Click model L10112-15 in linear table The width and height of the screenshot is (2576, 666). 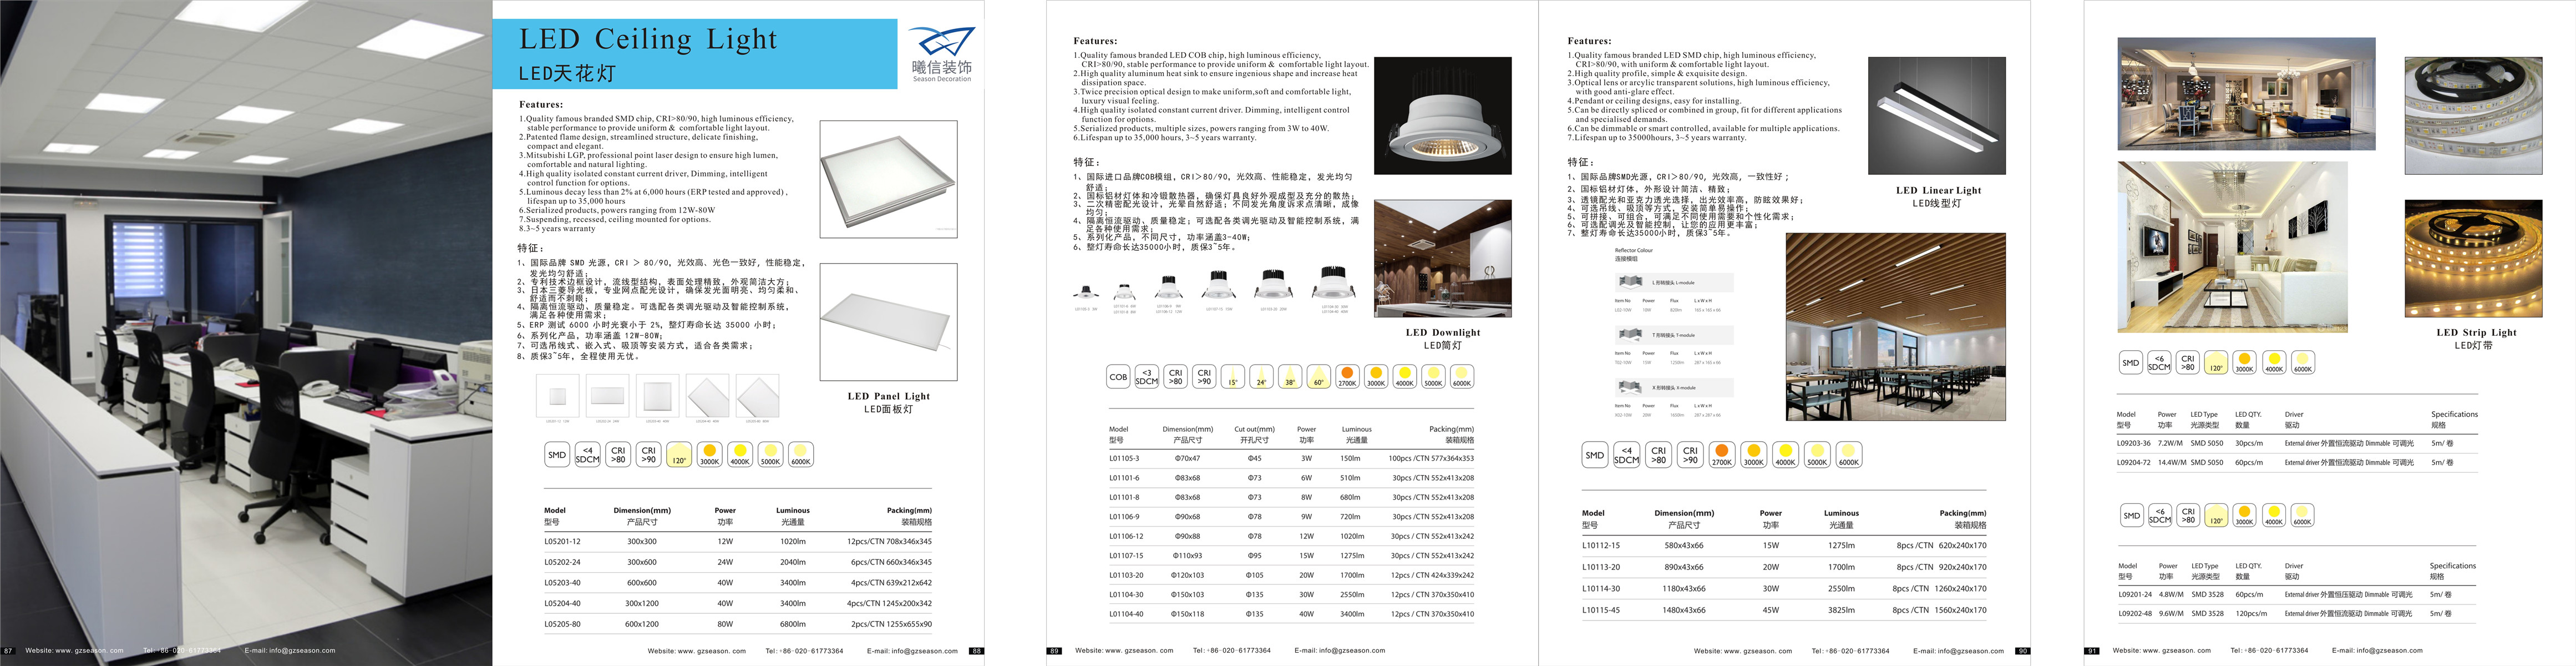tap(1601, 546)
